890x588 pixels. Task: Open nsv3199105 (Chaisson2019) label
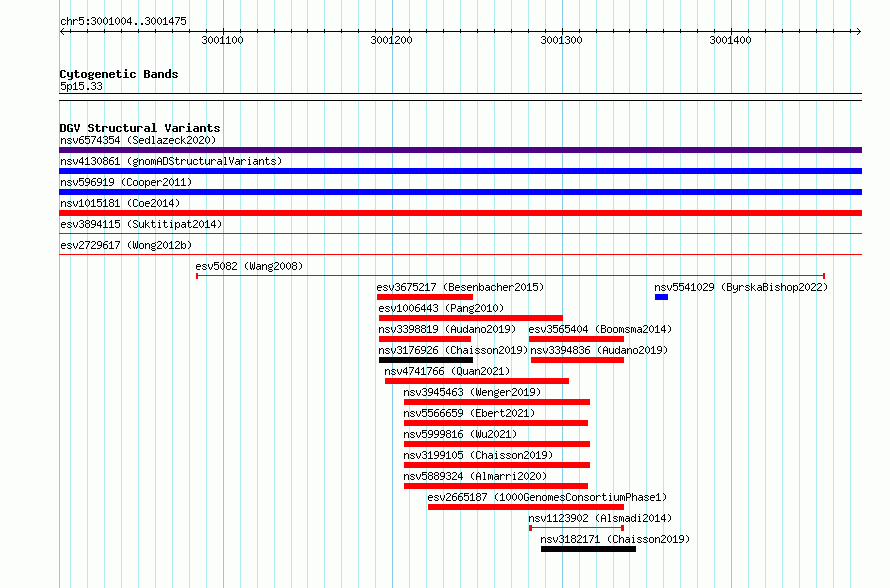coord(478,455)
